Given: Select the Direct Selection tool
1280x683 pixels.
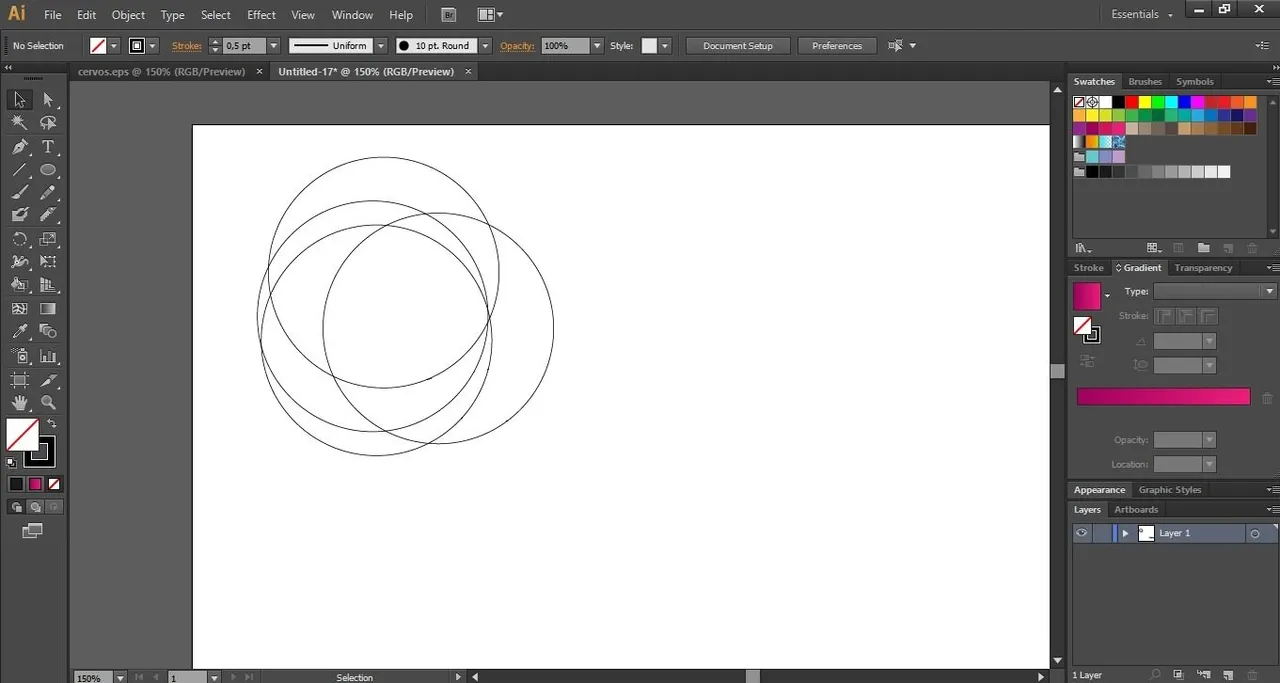Looking at the screenshot, I should 47,99.
